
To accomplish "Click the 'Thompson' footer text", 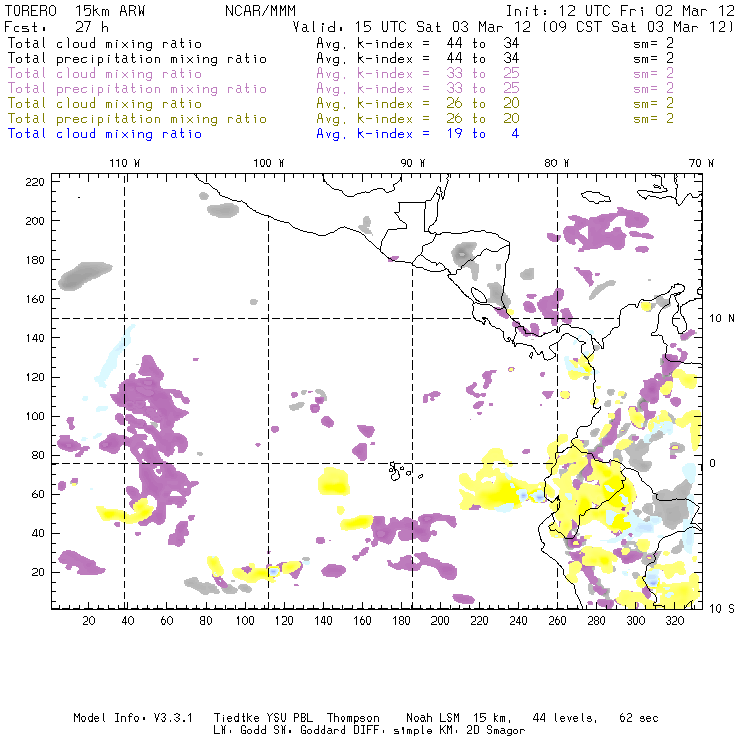I will pyautogui.click(x=353, y=718).
